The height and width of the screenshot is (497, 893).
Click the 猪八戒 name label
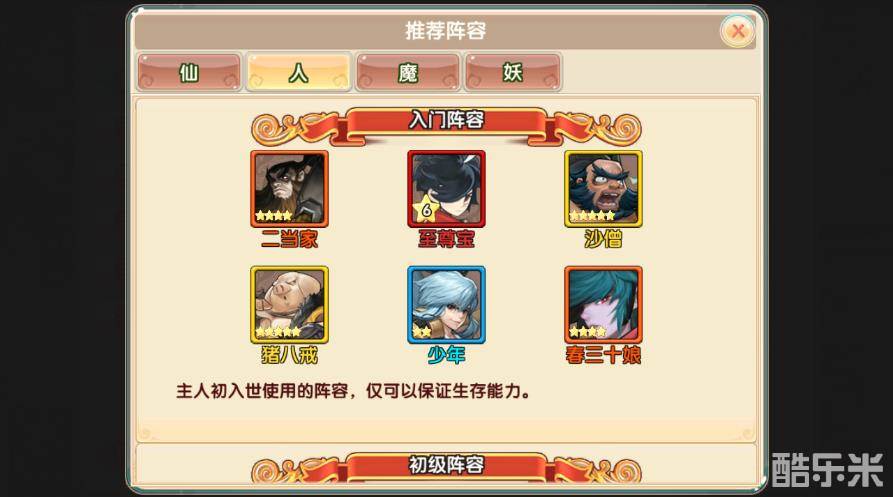pyautogui.click(x=289, y=355)
